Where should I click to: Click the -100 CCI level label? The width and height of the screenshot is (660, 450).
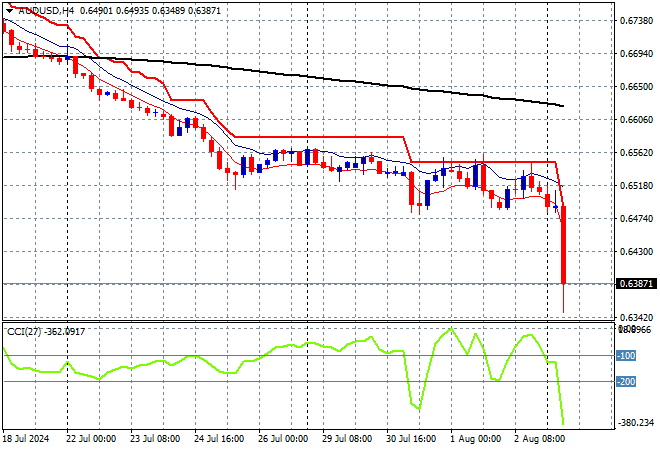tap(626, 356)
